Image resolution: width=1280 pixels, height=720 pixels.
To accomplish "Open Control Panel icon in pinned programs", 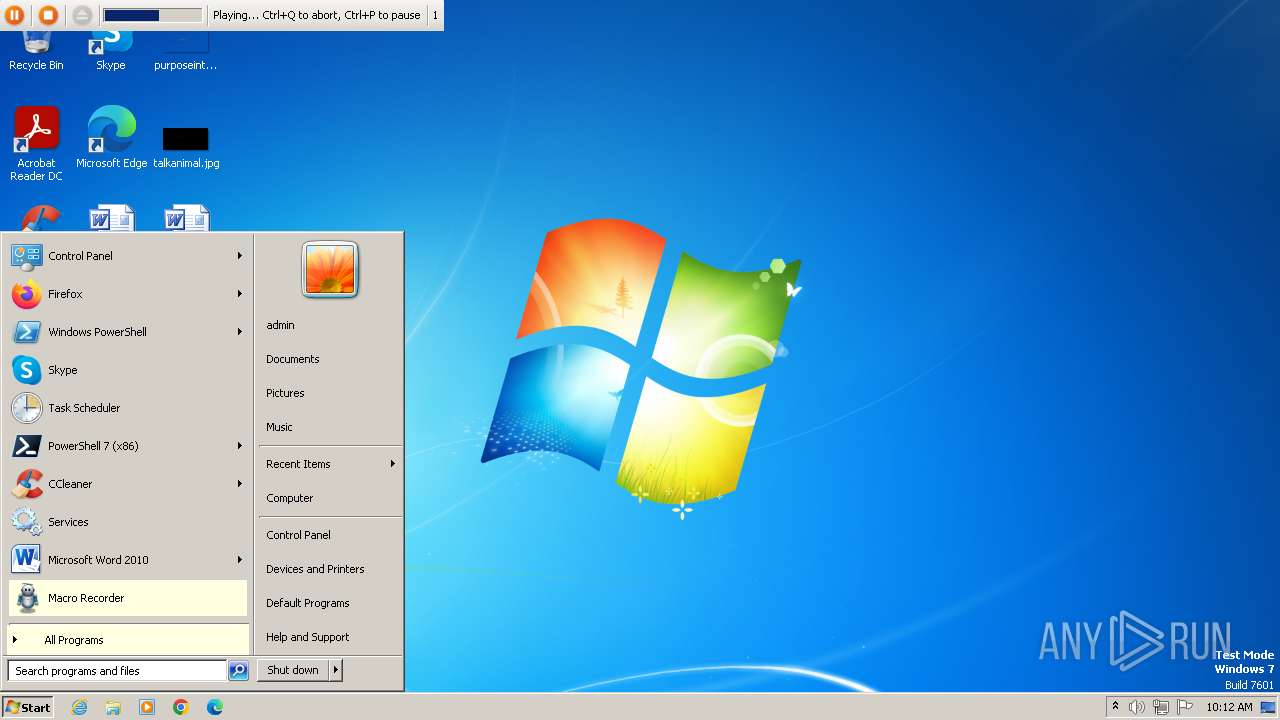I will pos(26,256).
